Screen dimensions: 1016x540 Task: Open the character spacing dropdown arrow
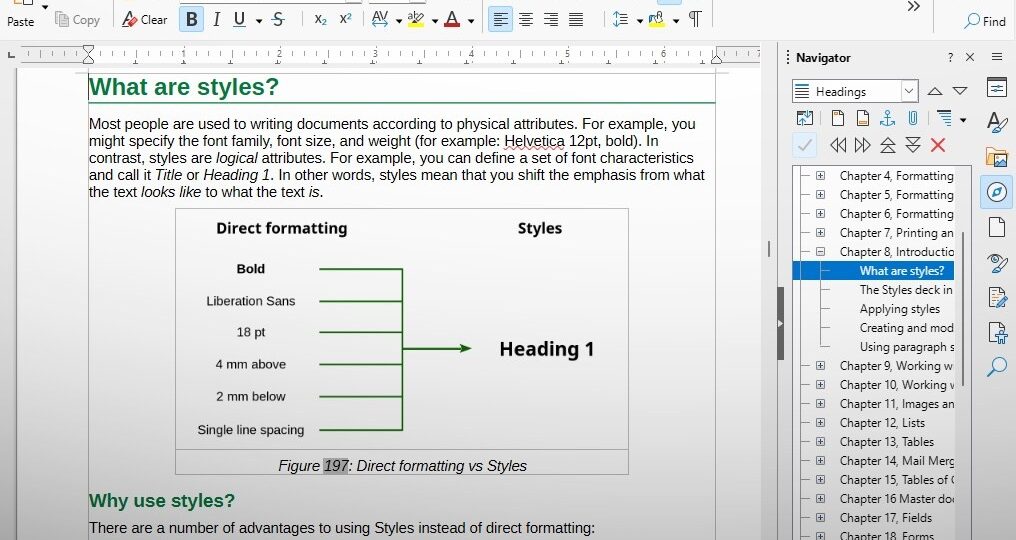(x=398, y=21)
